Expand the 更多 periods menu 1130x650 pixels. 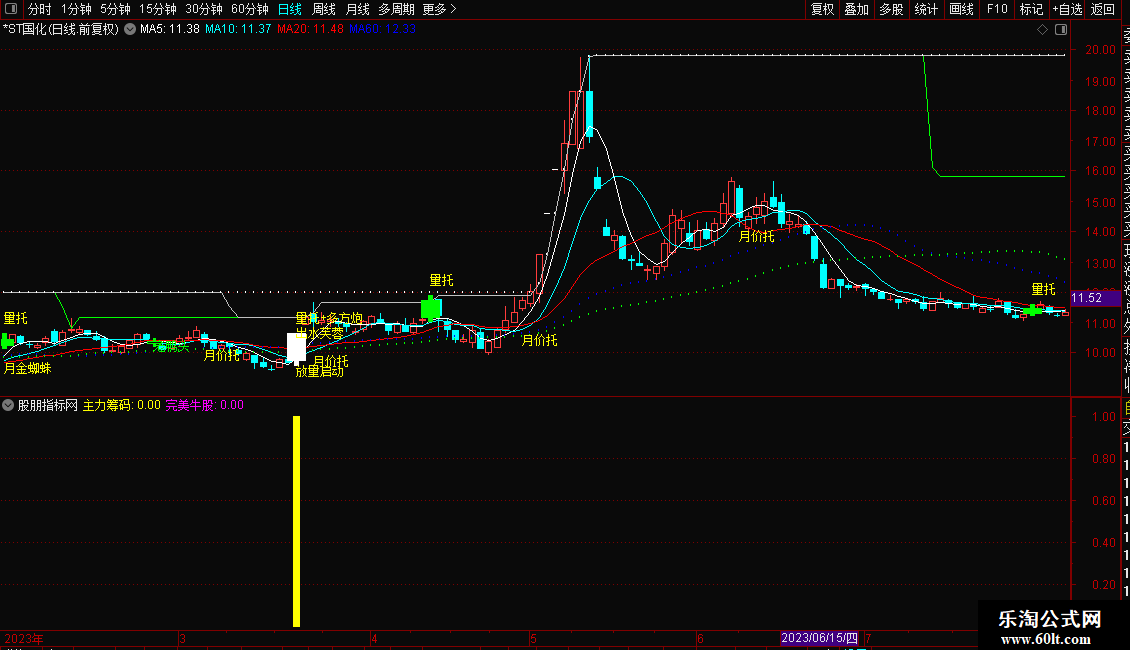click(x=439, y=9)
